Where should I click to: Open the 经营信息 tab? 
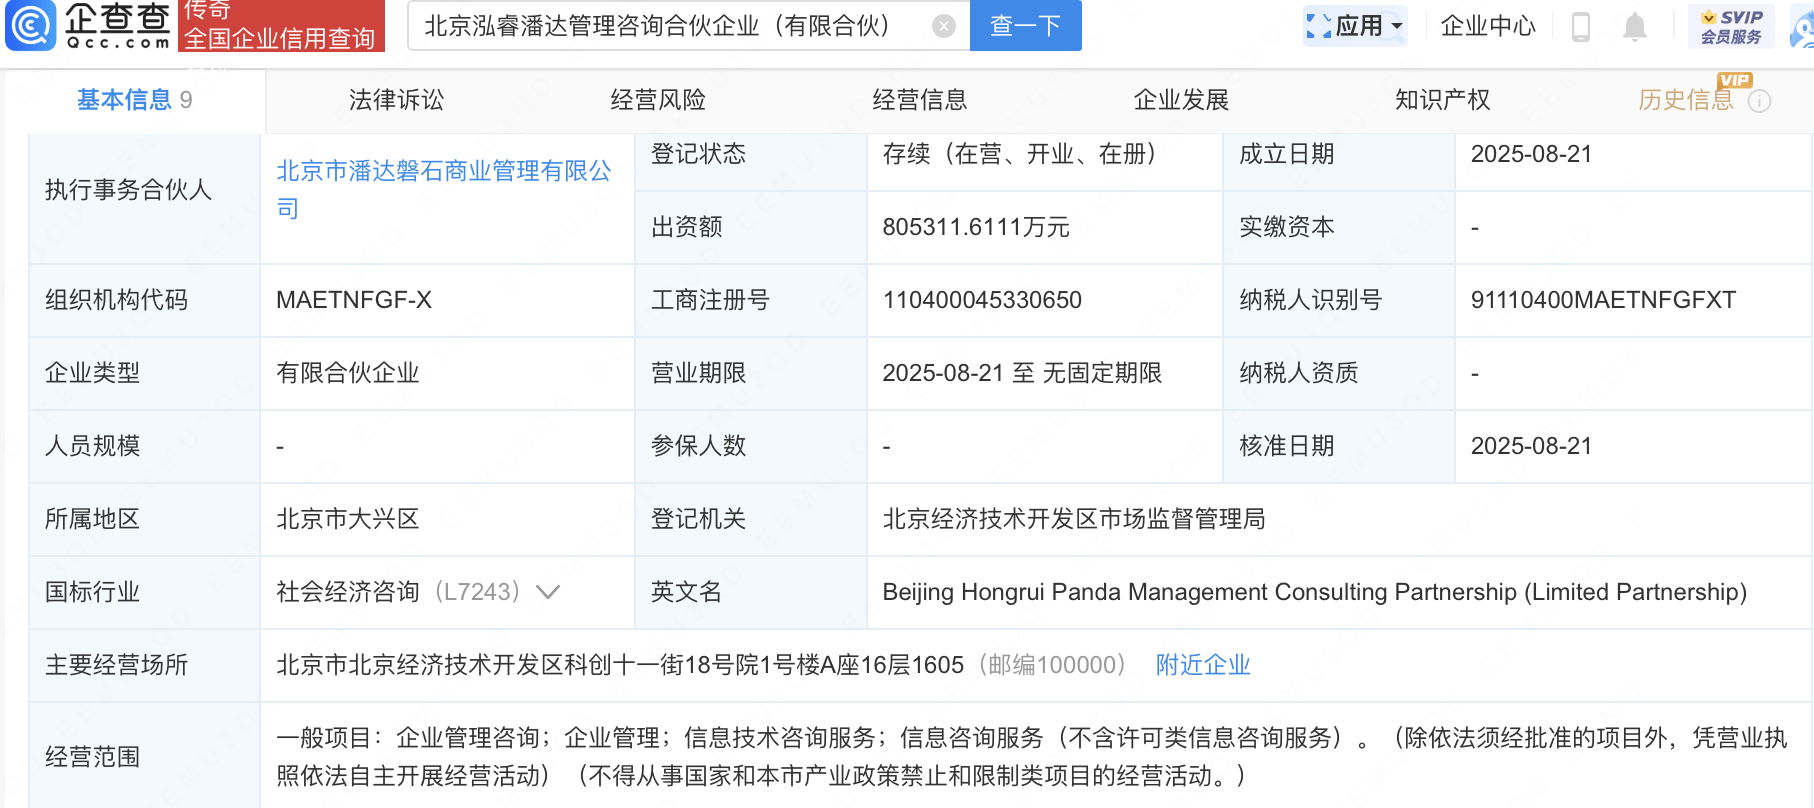point(920,100)
